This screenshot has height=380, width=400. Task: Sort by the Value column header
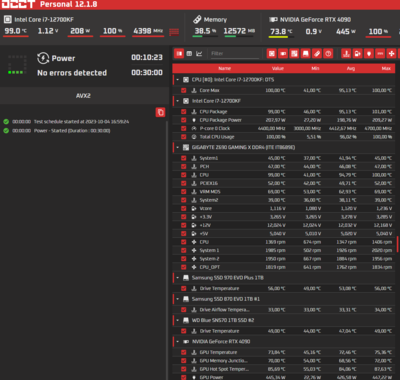(x=278, y=68)
